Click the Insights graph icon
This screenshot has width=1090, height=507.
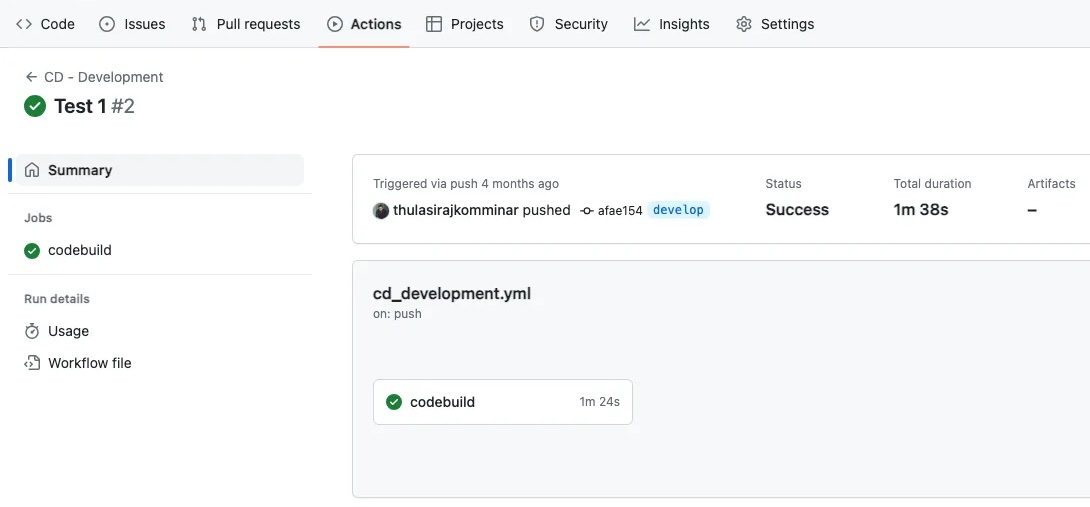(x=642, y=24)
